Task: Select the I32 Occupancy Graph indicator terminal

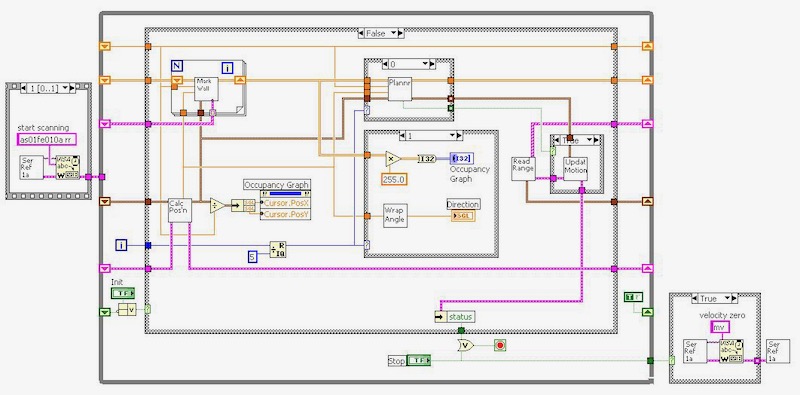Action: click(461, 159)
